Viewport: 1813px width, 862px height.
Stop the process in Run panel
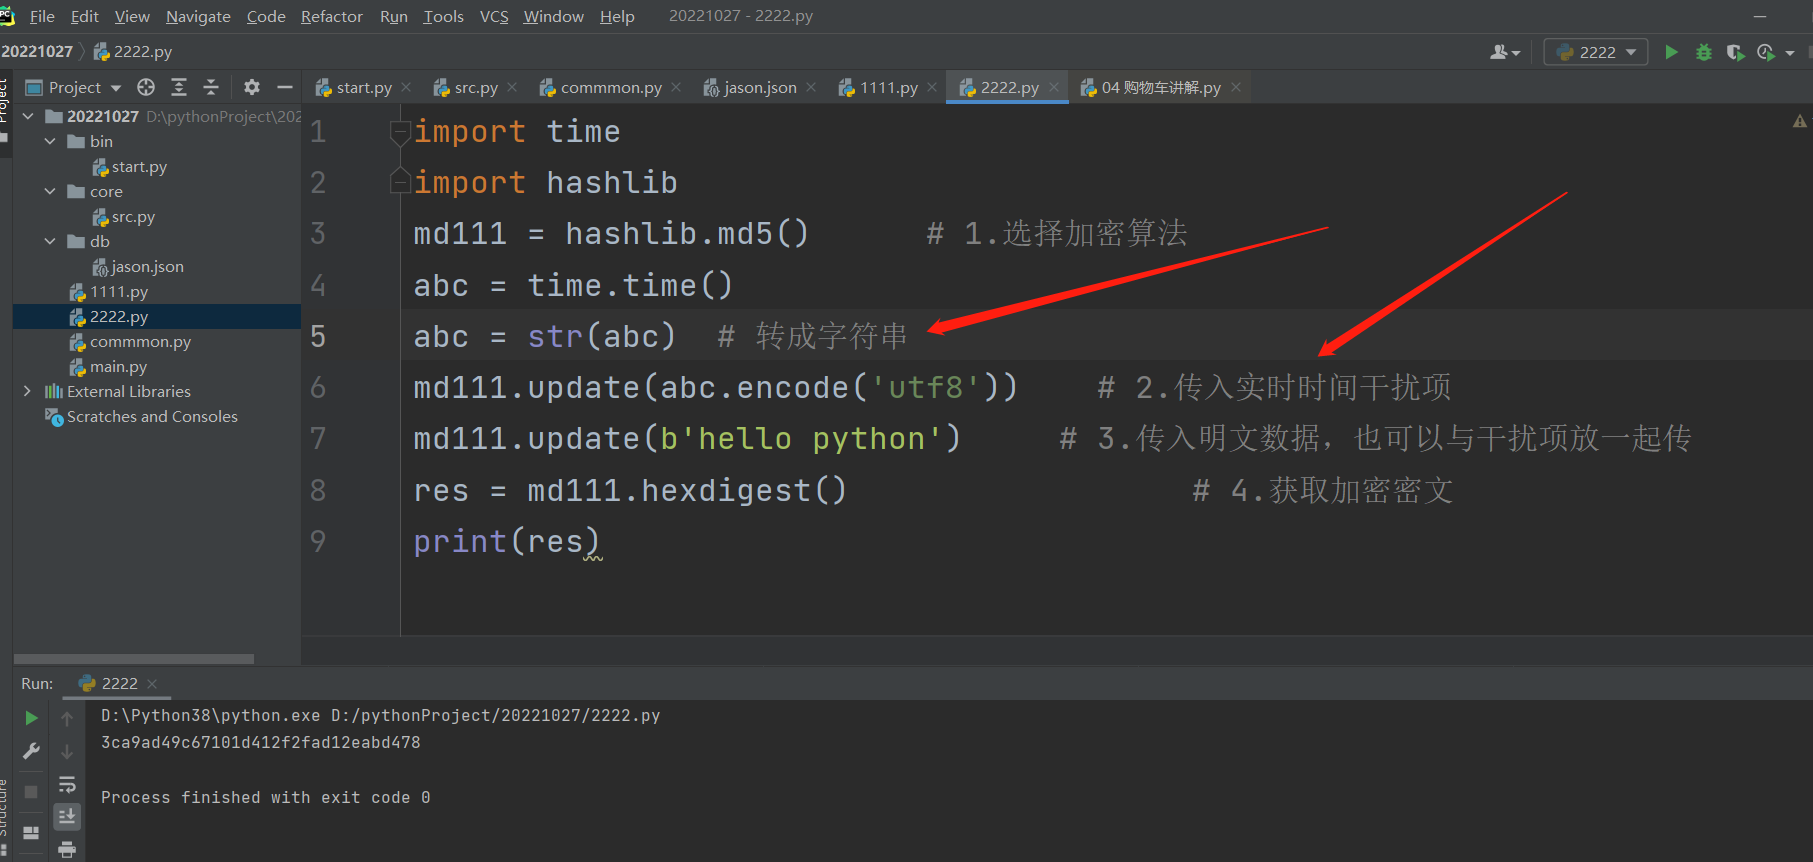(31, 791)
